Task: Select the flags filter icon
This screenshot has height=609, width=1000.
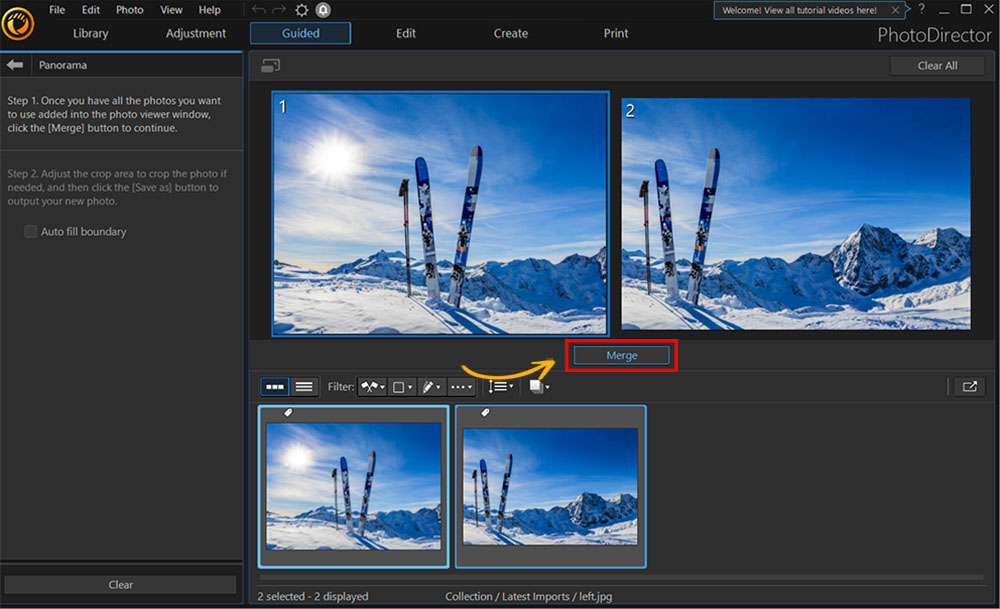Action: [368, 387]
